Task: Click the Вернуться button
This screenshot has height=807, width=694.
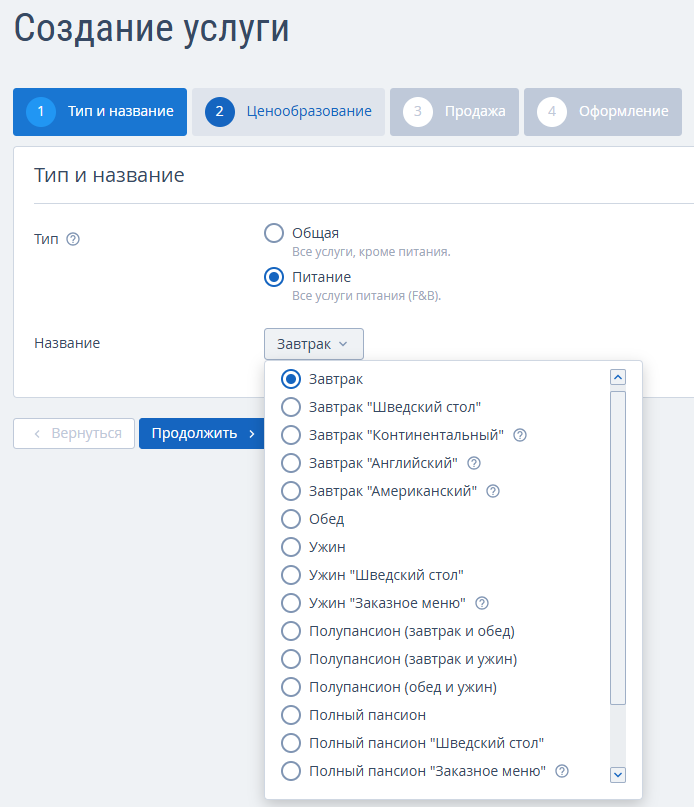Action: 74,433
